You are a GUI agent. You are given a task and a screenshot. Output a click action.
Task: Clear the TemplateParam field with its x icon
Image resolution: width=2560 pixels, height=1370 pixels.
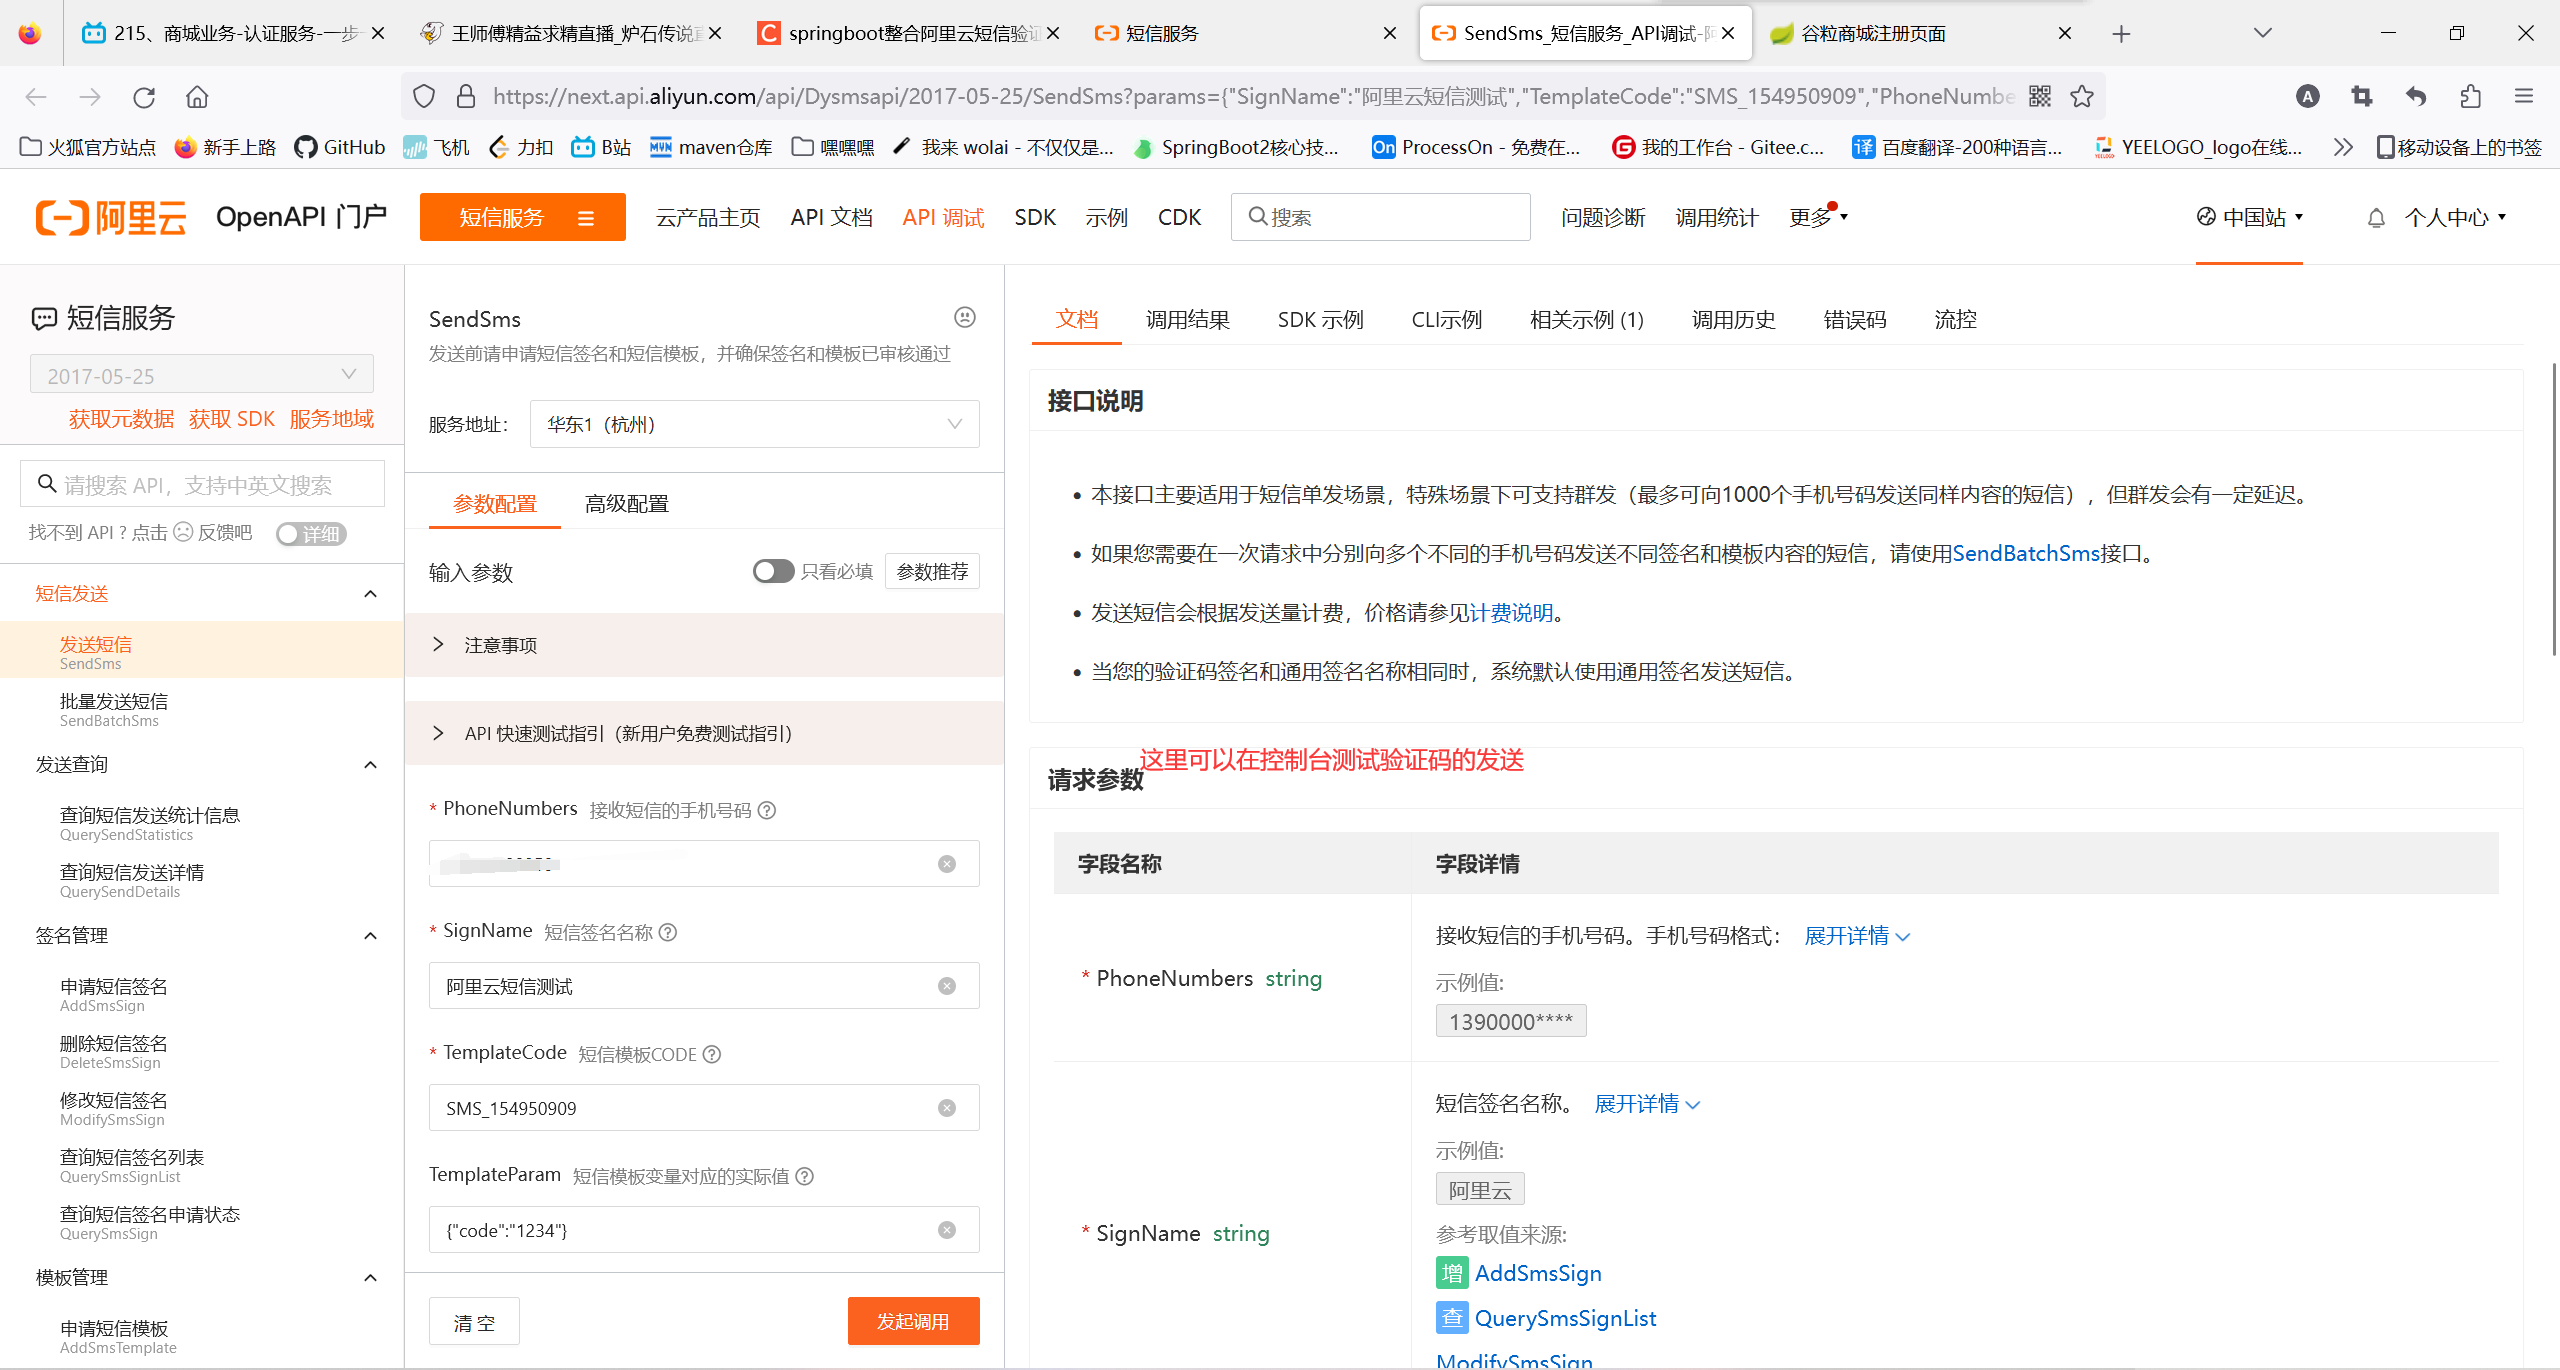click(x=947, y=1230)
